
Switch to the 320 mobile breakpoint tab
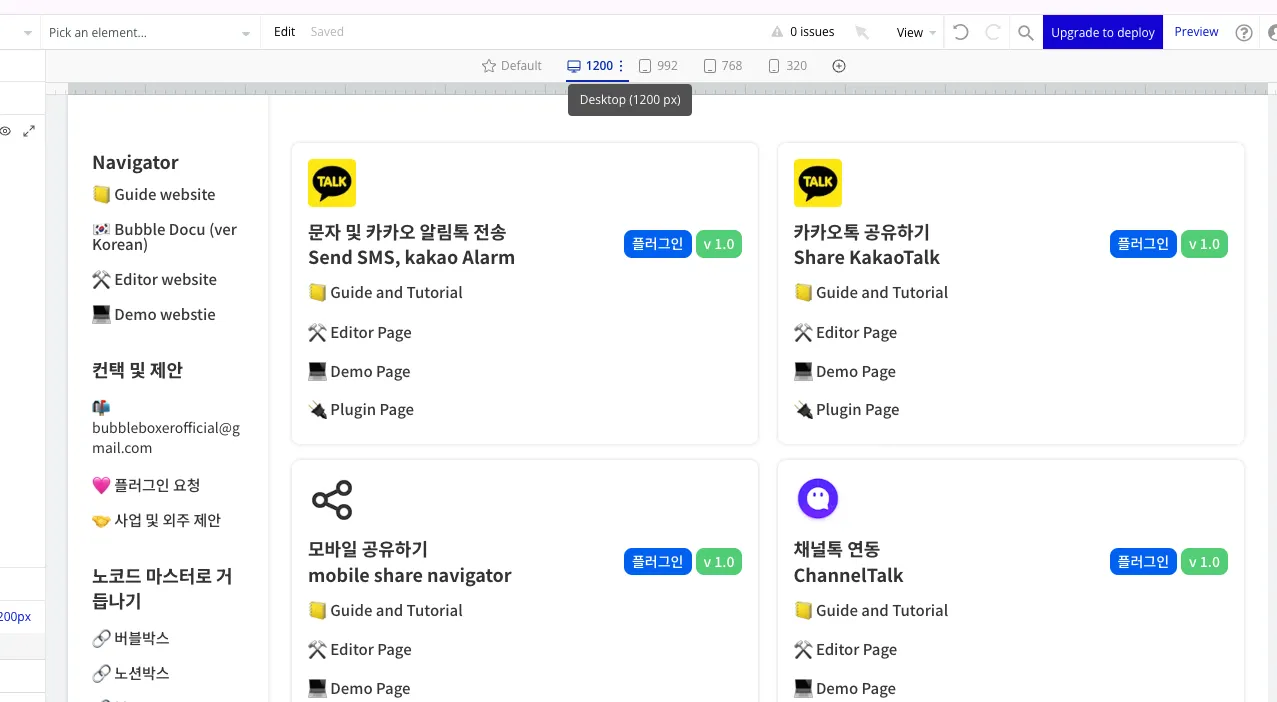[x=787, y=66]
